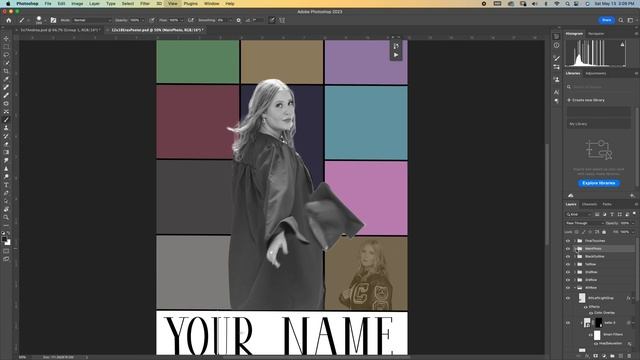Click the symmetry paint butterfly icon

(x=282, y=20)
